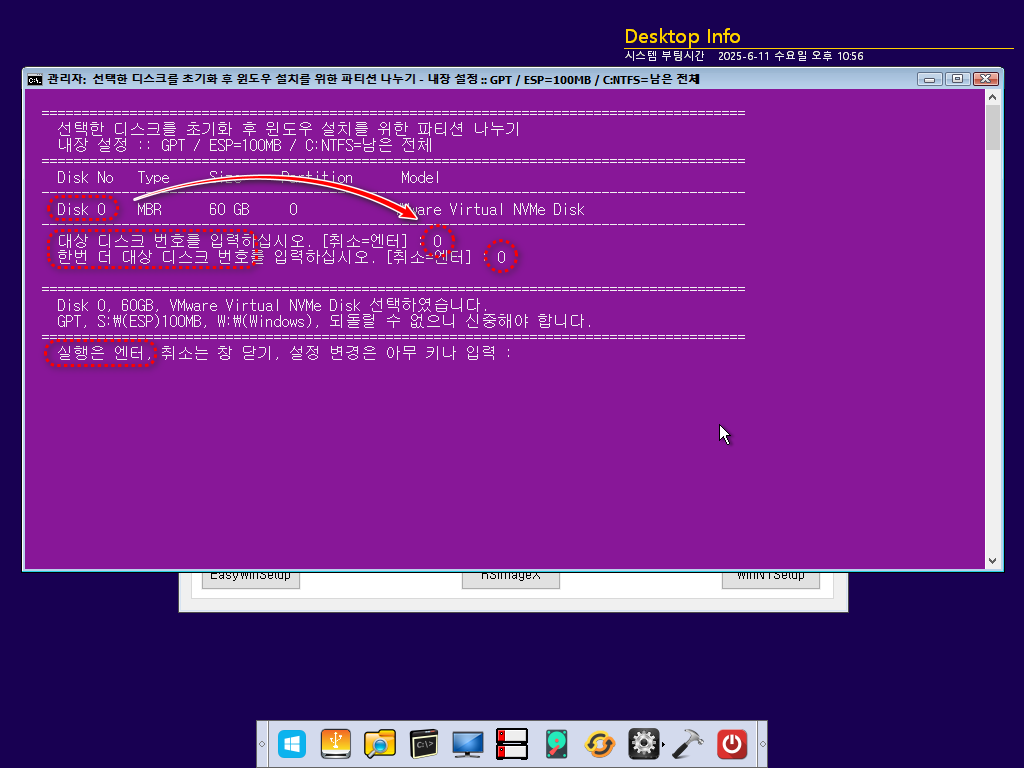Open the blue monitor display icon
Viewport: 1024px width, 768px height.
468,744
